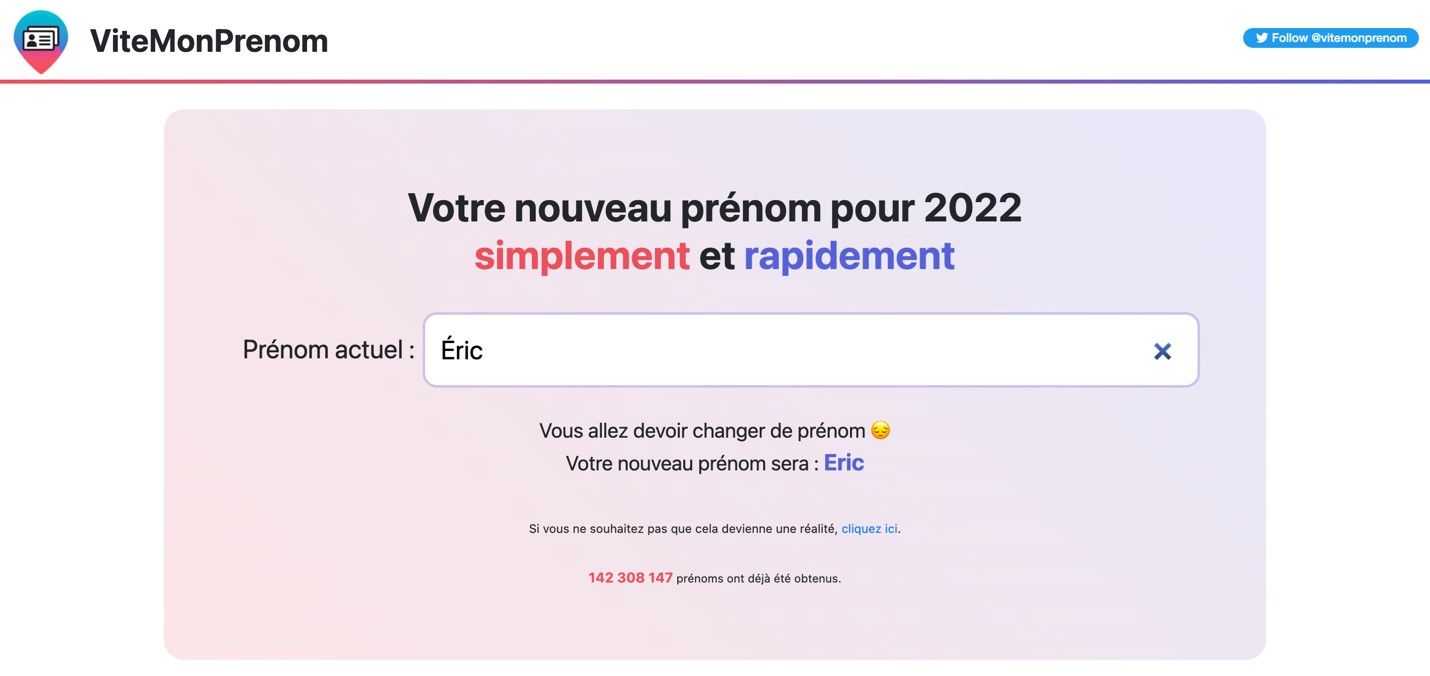Click the word "et" in the heading
1430x676 pixels.
pyautogui.click(x=717, y=256)
